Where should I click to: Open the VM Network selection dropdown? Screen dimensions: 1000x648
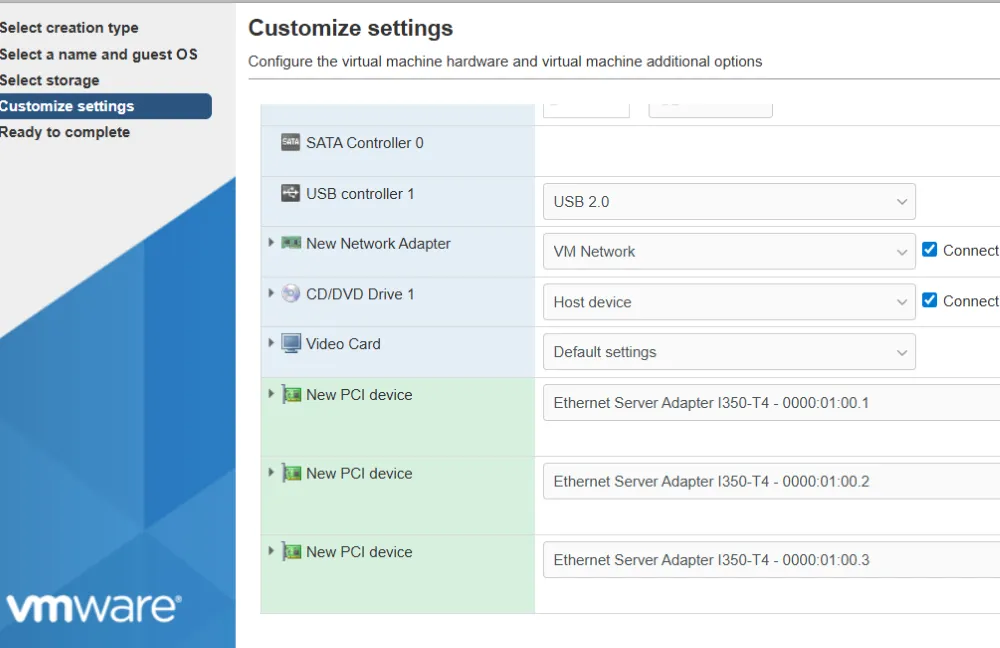pos(729,252)
